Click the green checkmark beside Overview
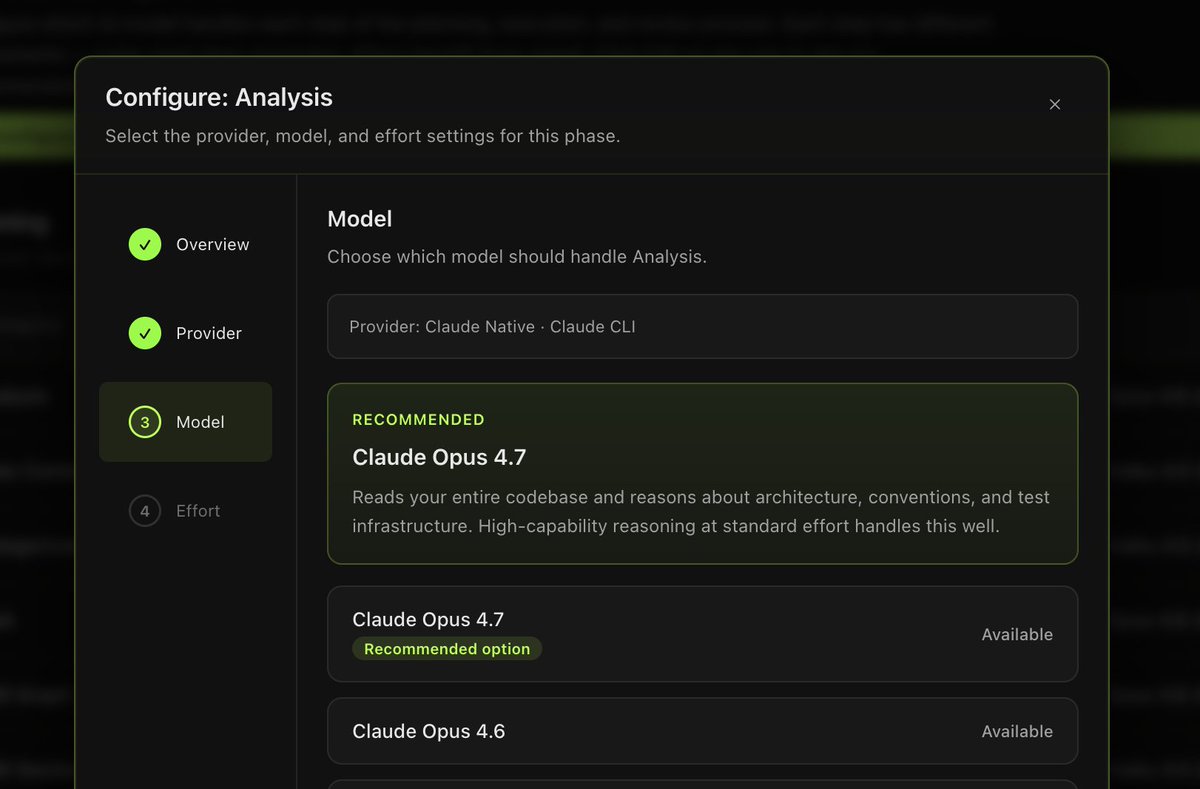Viewport: 1200px width, 789px height. tap(145, 244)
